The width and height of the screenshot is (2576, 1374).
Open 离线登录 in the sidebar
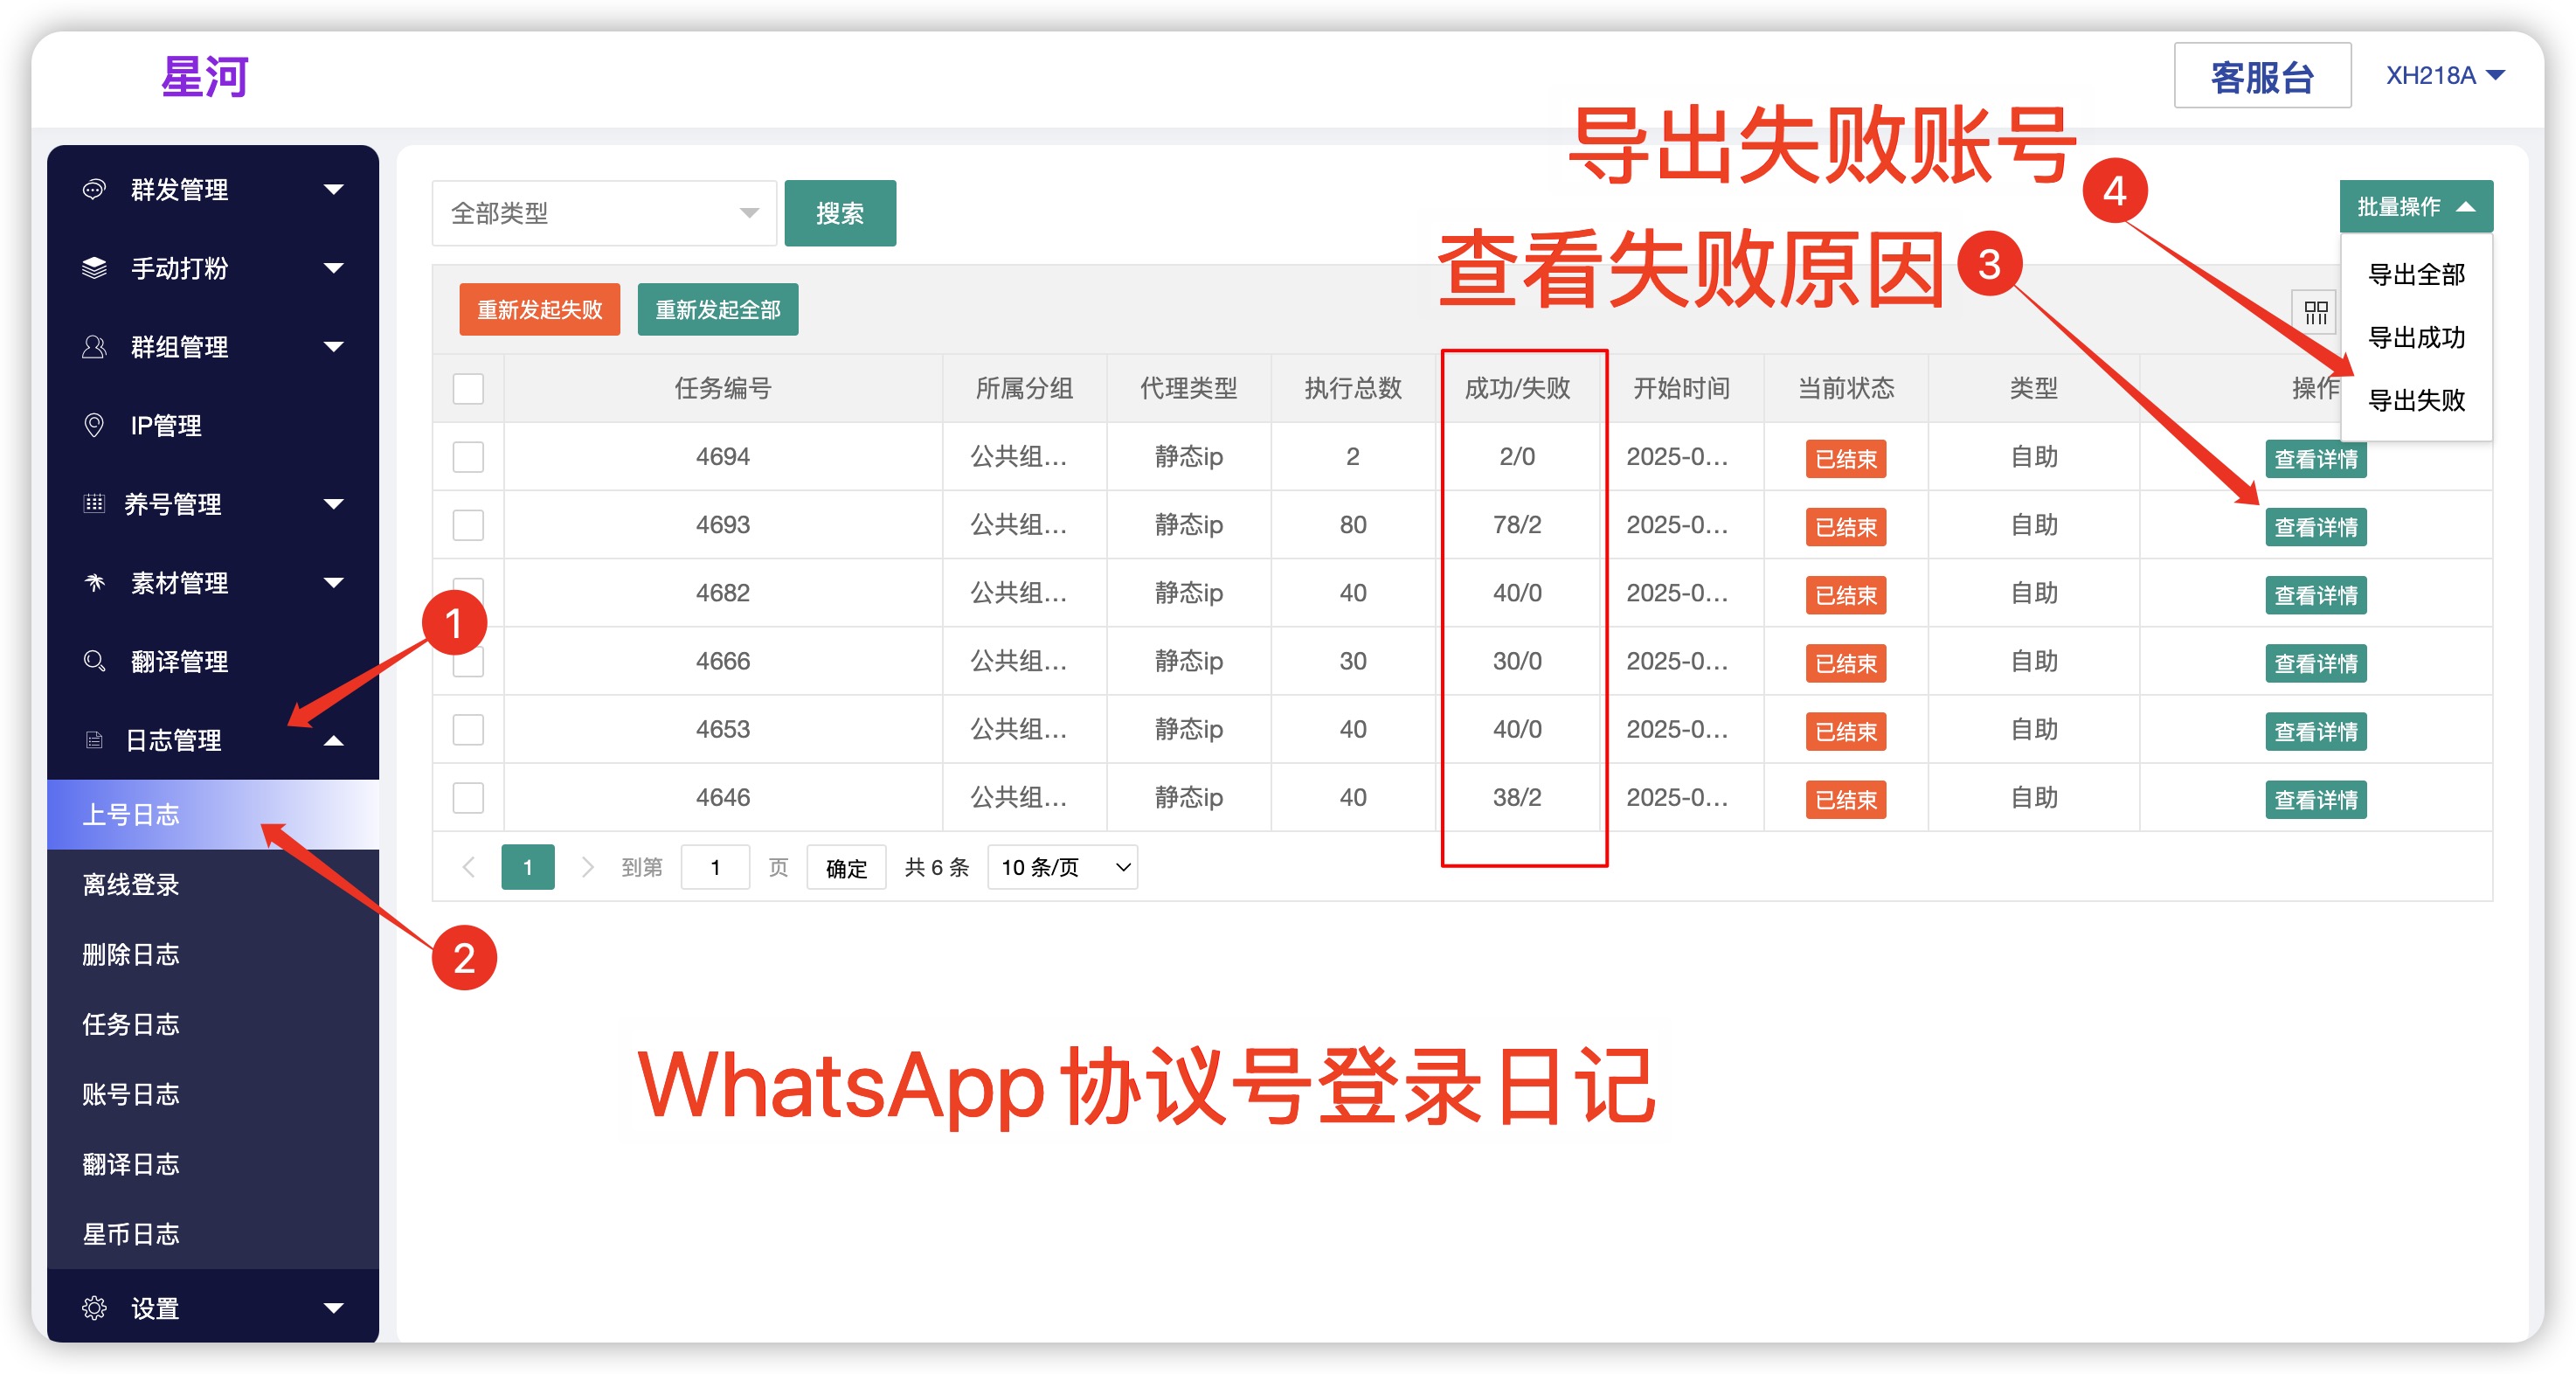131,885
